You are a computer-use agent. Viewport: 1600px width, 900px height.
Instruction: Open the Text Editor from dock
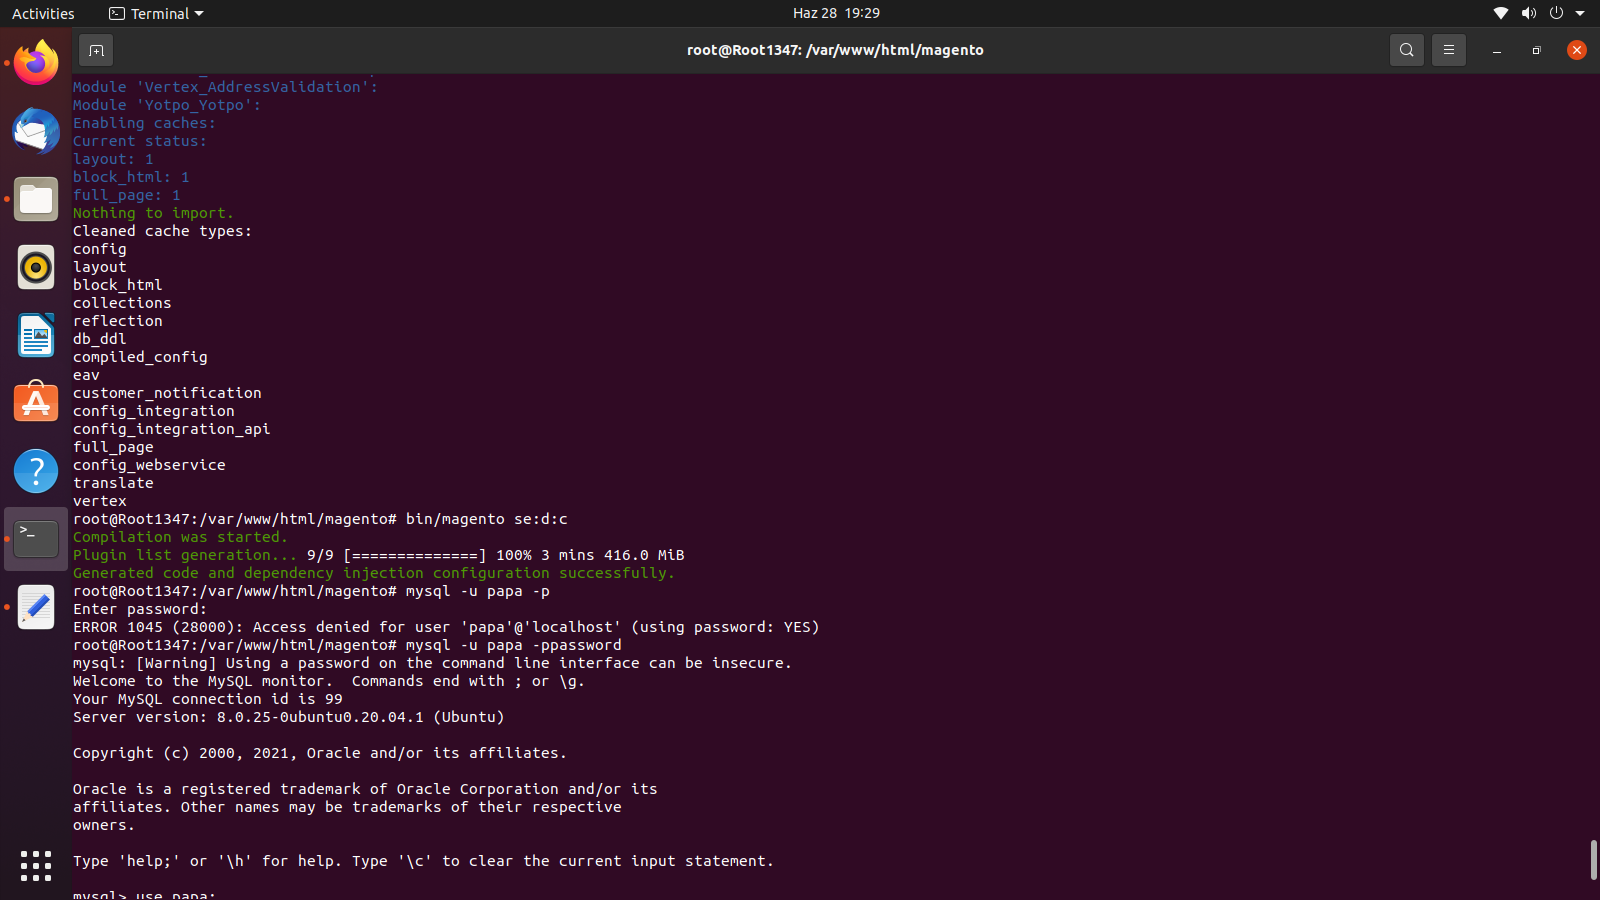36,607
